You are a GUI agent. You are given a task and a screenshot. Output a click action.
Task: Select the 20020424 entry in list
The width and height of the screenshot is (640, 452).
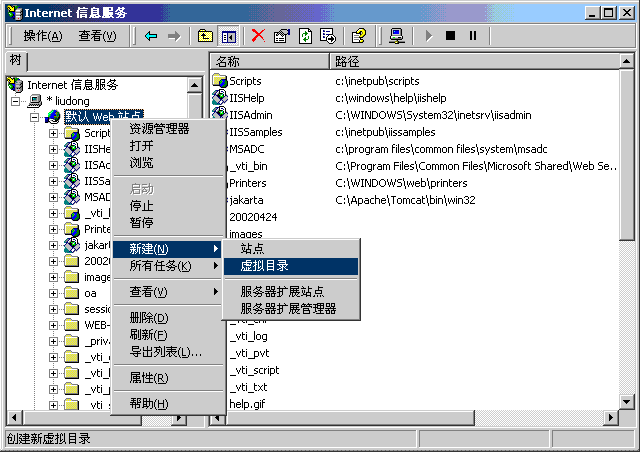pyautogui.click(x=253, y=217)
